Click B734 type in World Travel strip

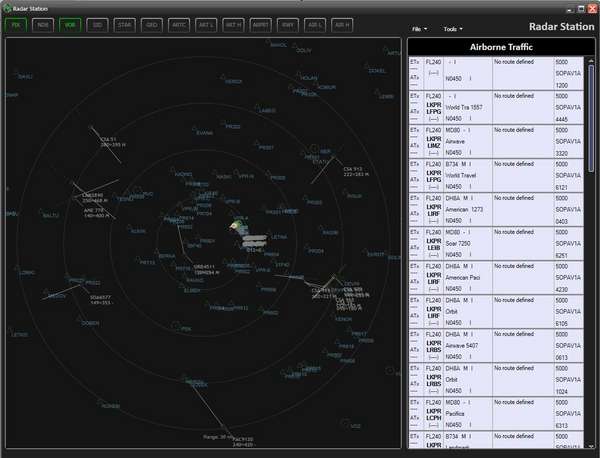coord(452,164)
